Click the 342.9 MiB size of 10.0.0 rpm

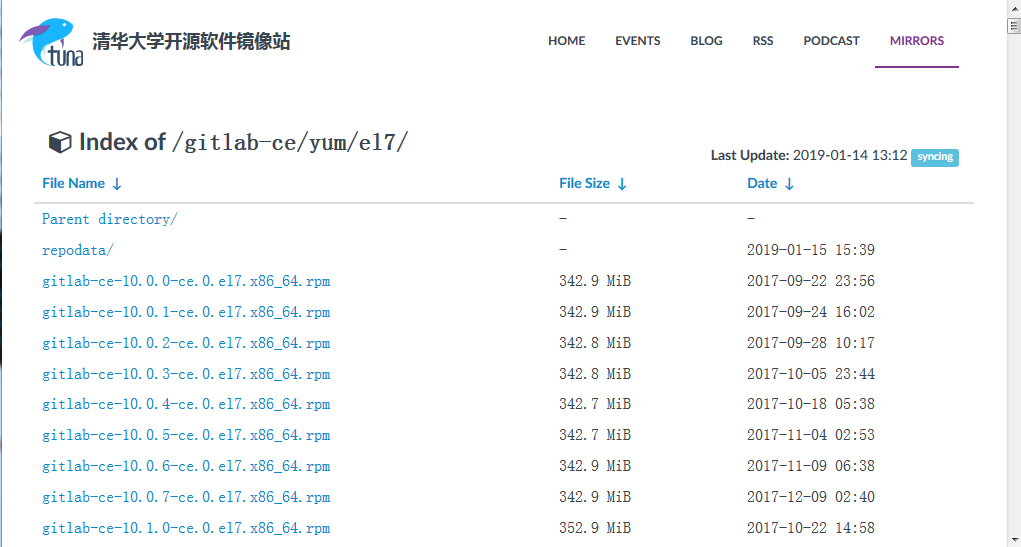[x=594, y=281]
